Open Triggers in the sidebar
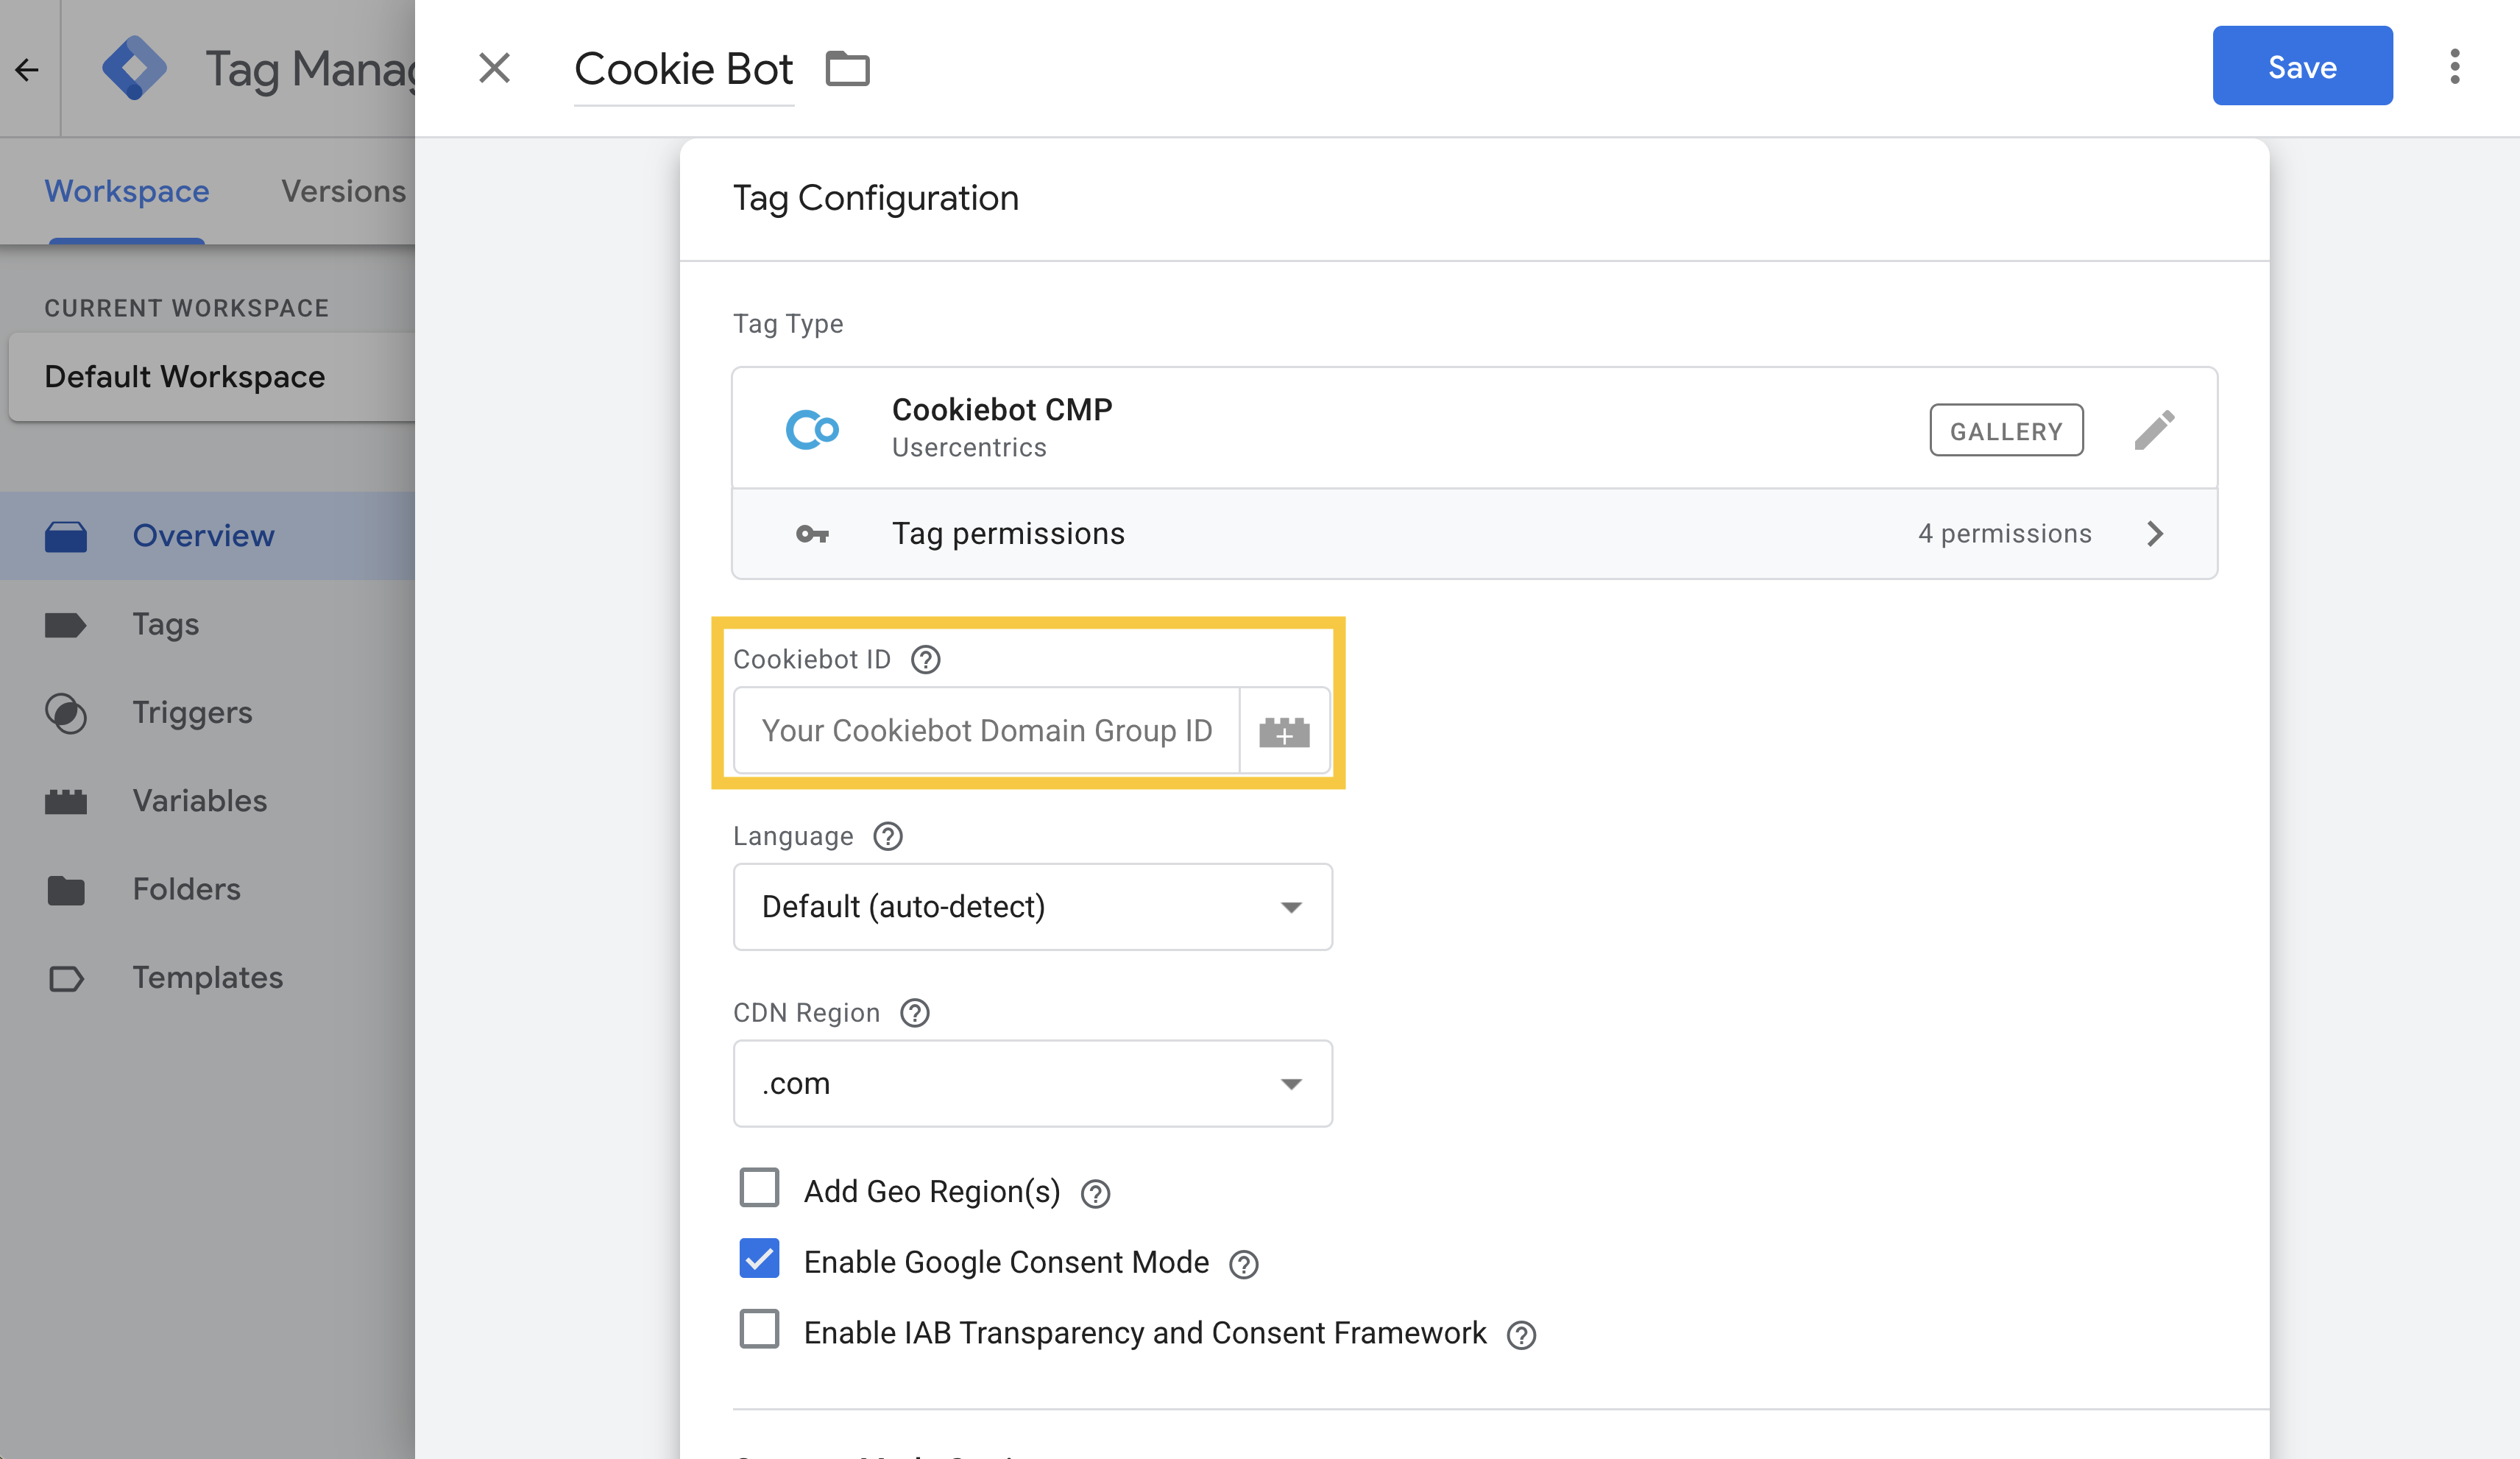The height and width of the screenshot is (1459, 2520). (207, 712)
